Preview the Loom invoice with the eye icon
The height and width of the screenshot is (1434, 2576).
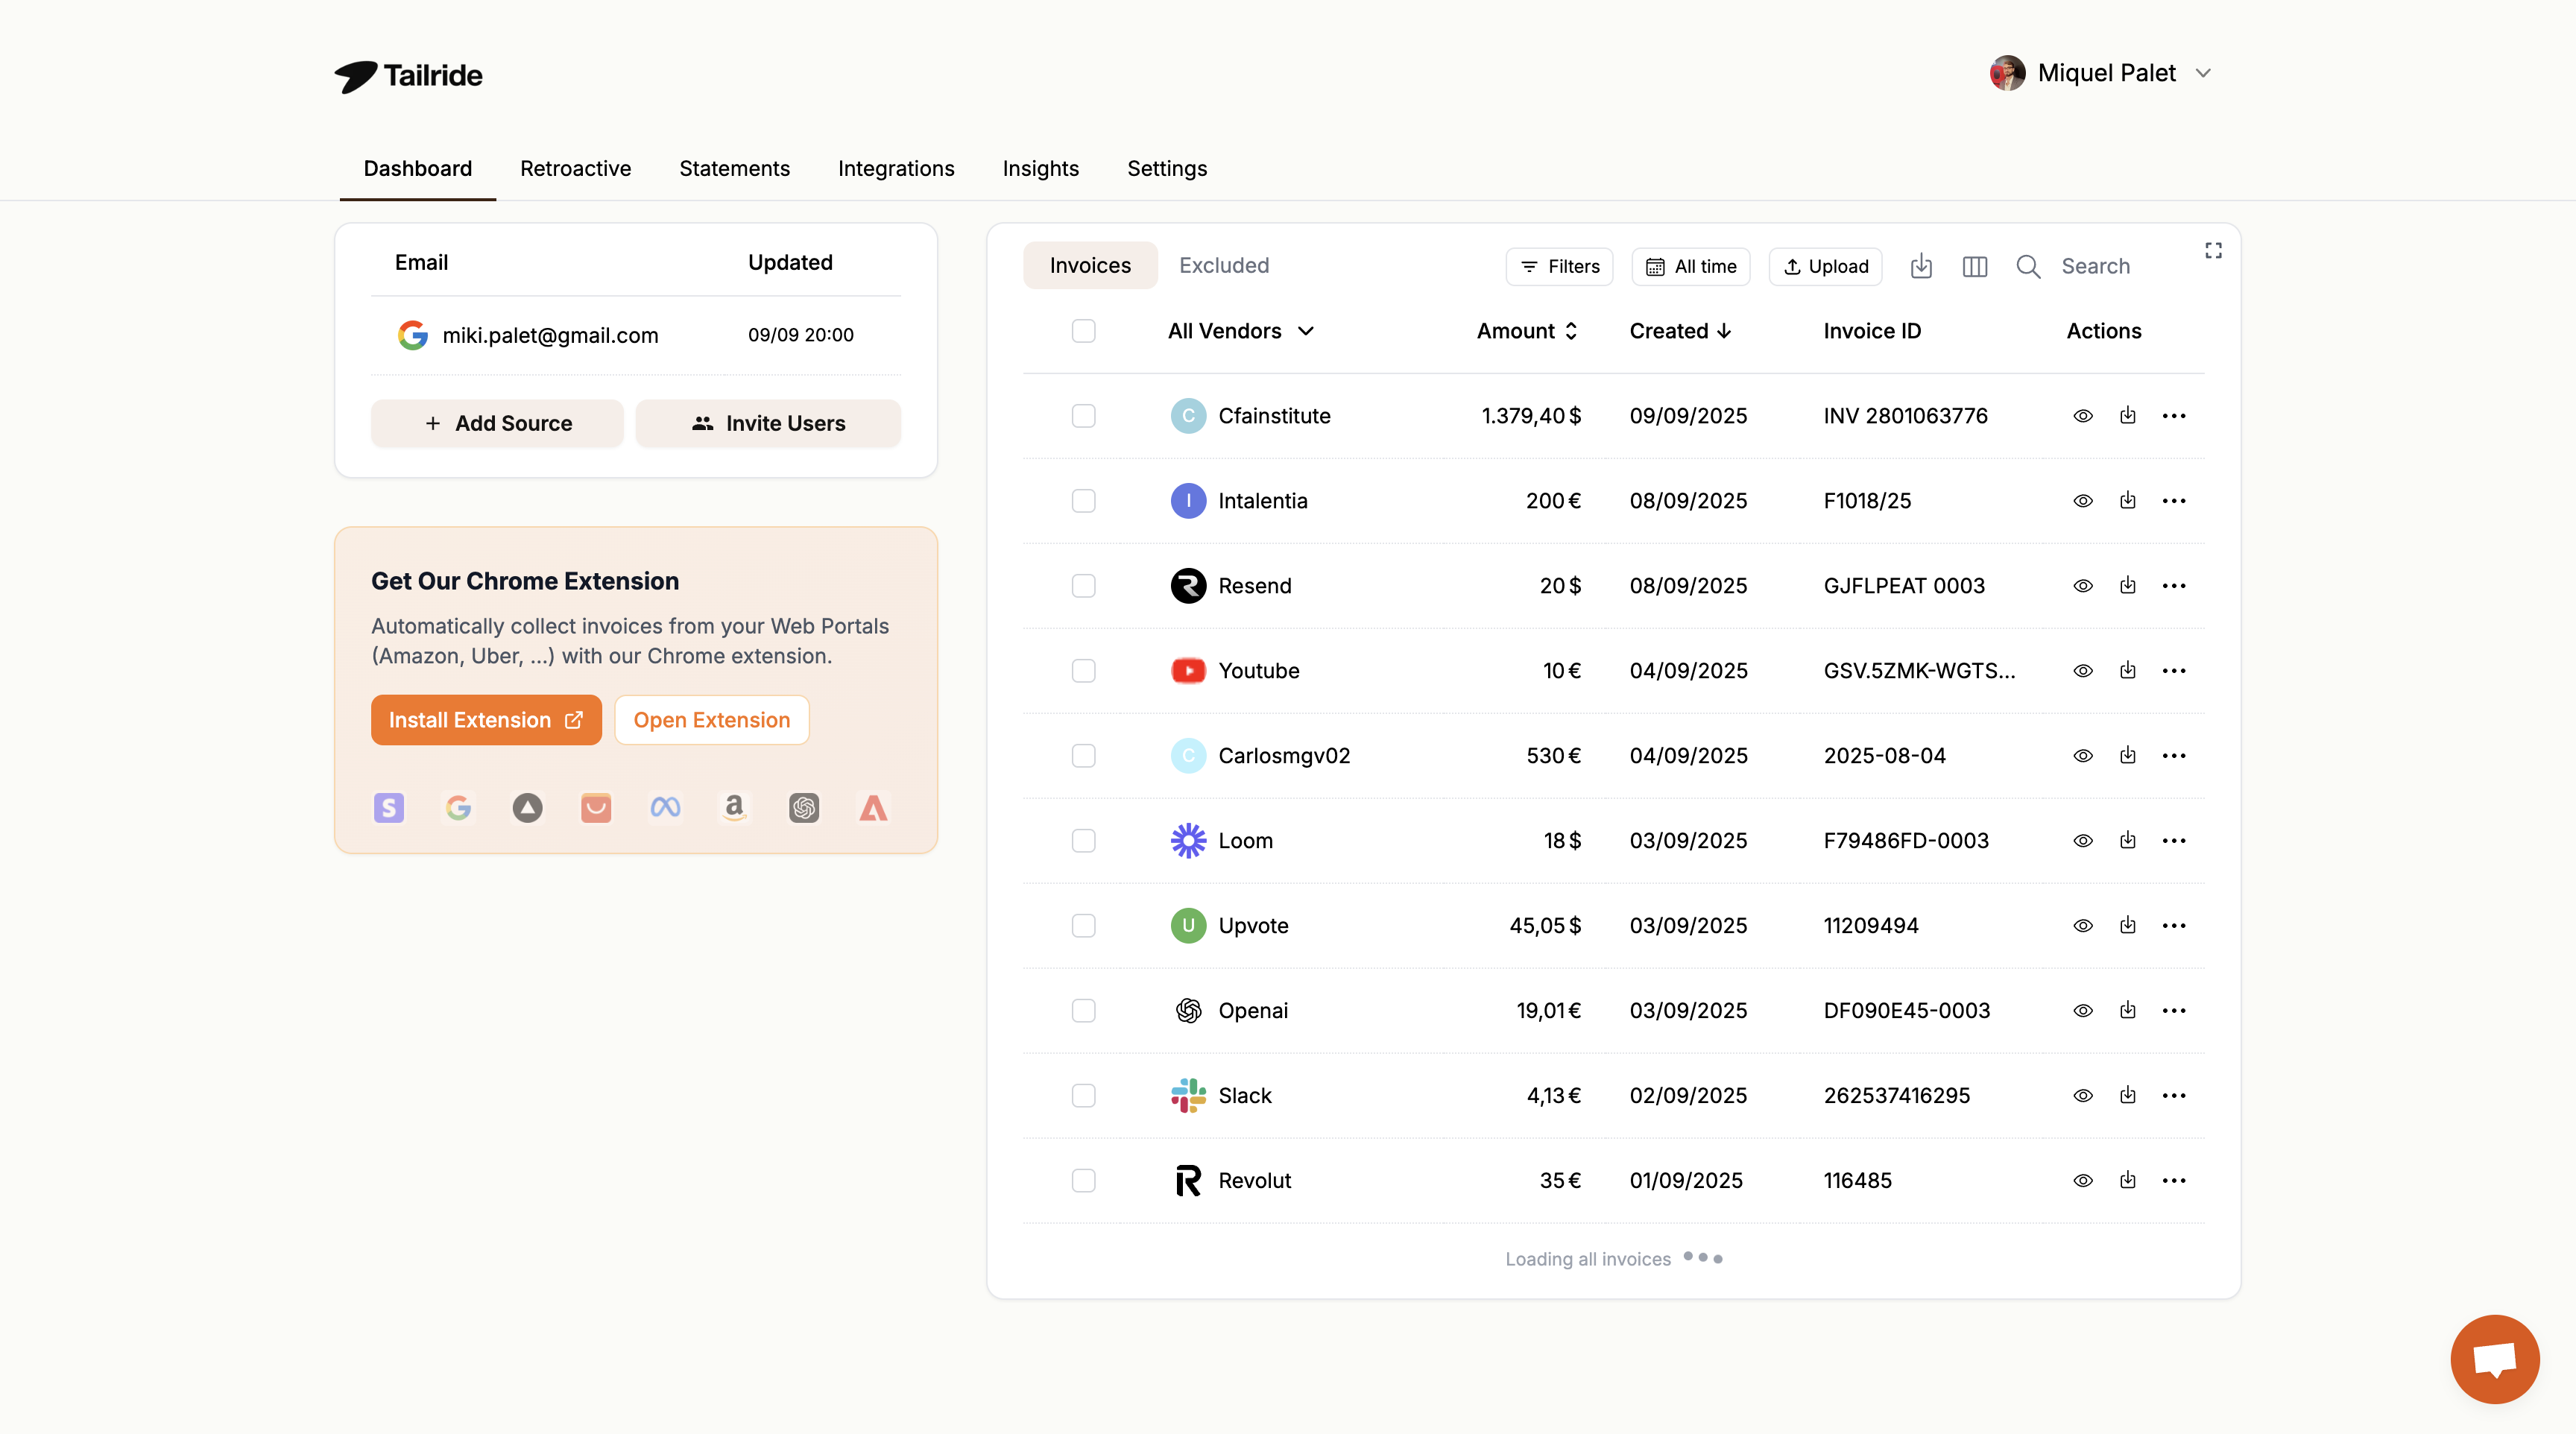point(2083,840)
